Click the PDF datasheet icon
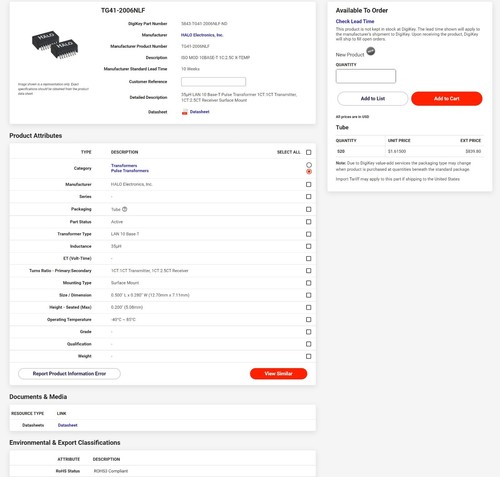500x477 pixels. tap(184, 112)
